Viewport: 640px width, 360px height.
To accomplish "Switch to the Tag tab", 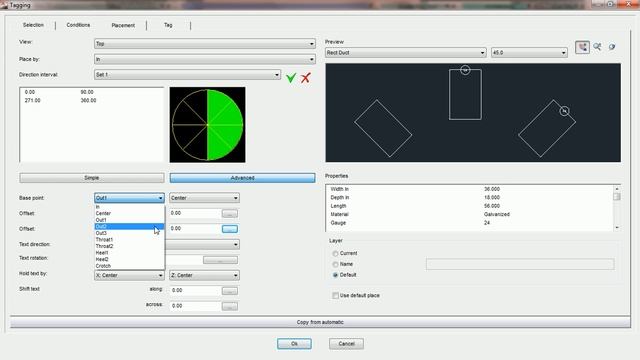I will (x=168, y=25).
